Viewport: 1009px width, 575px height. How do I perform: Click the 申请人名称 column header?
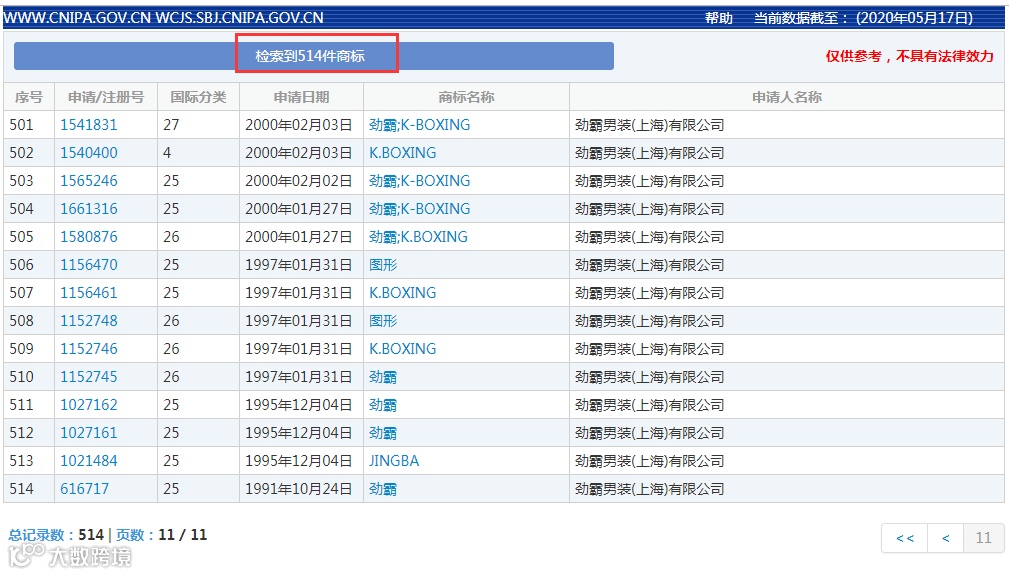786,97
